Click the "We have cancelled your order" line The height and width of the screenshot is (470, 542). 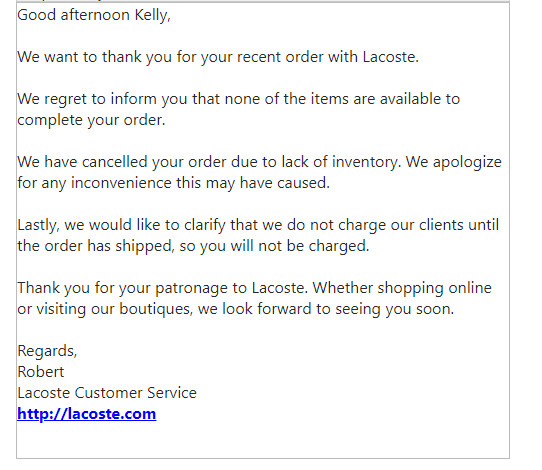pyautogui.click(x=259, y=162)
